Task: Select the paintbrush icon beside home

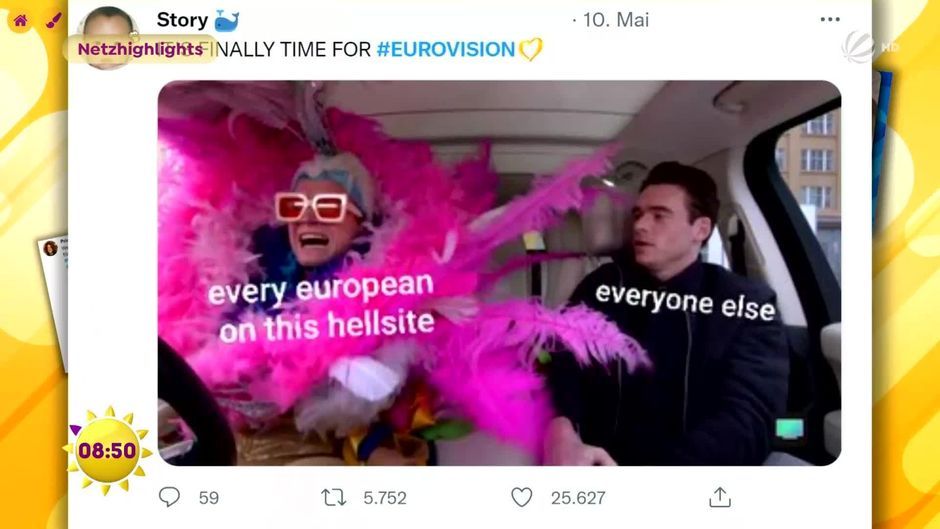Action: tap(53, 21)
